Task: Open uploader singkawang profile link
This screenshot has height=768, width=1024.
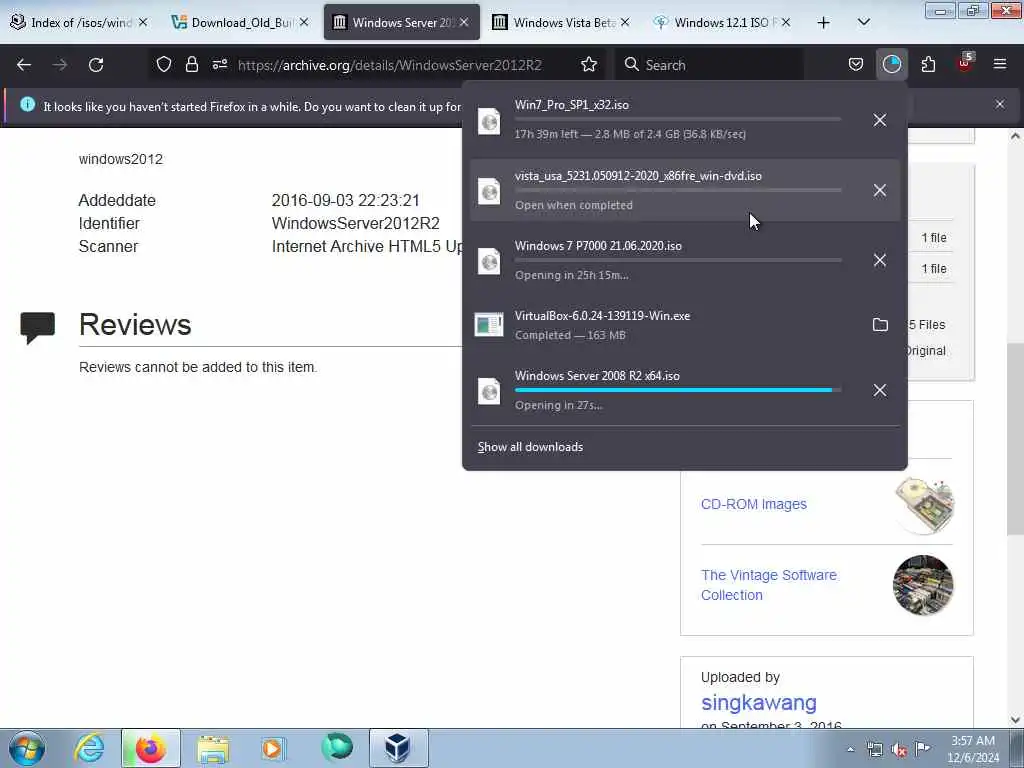Action: point(759,703)
